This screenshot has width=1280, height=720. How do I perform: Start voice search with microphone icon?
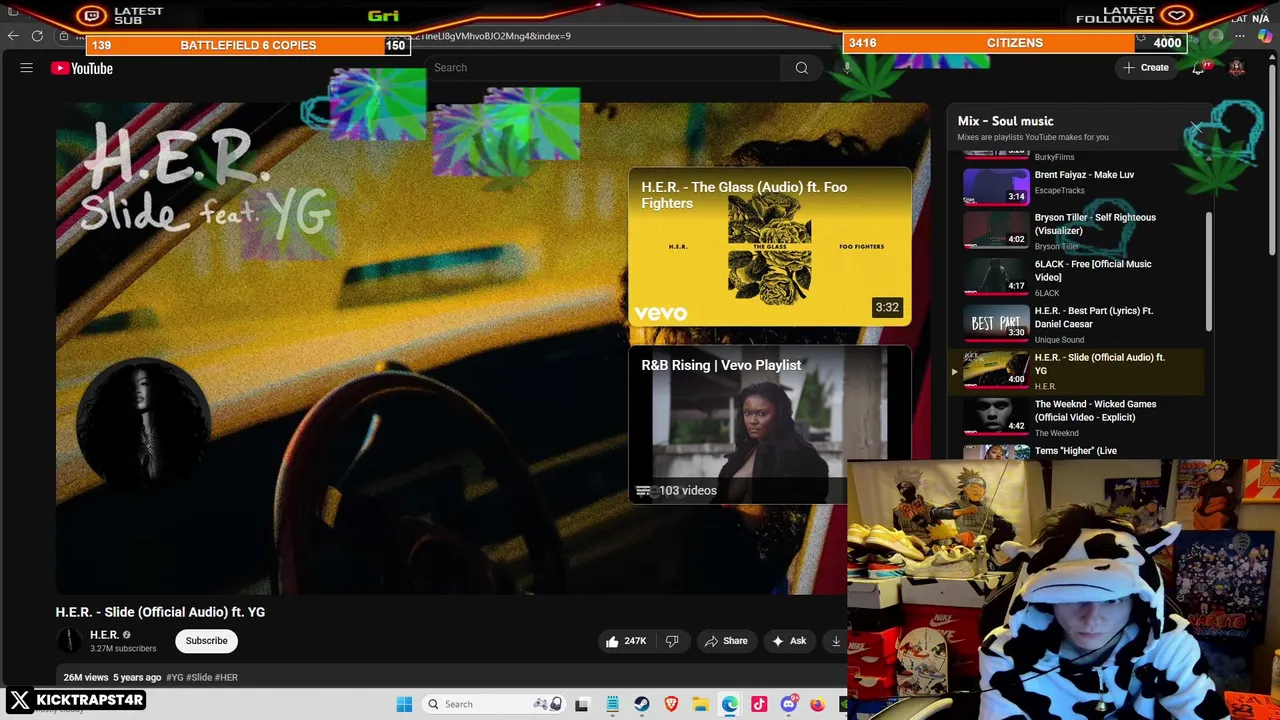[x=846, y=68]
